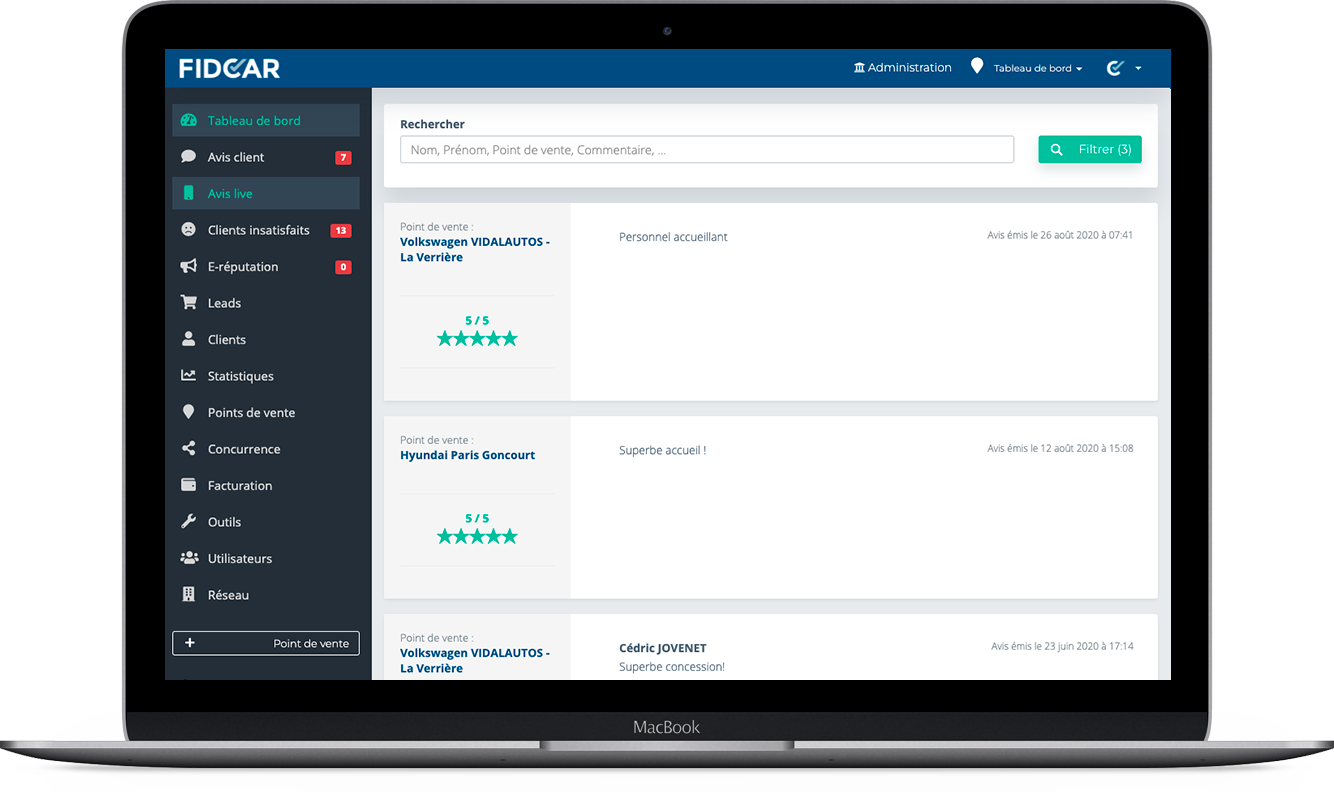Click the Outils wrench icon
Viewport: 1334px width, 792px height.
pyautogui.click(x=188, y=522)
